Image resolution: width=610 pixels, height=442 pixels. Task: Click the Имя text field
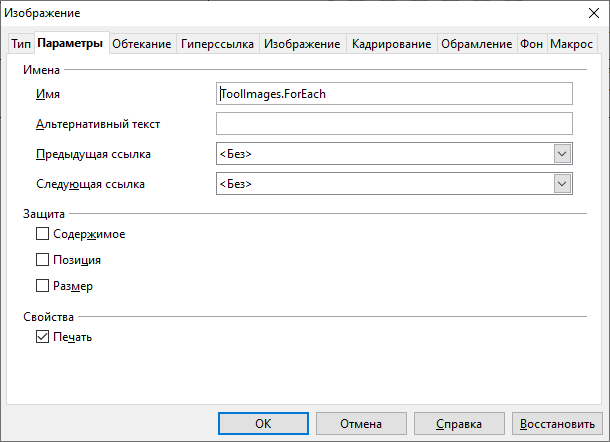394,94
